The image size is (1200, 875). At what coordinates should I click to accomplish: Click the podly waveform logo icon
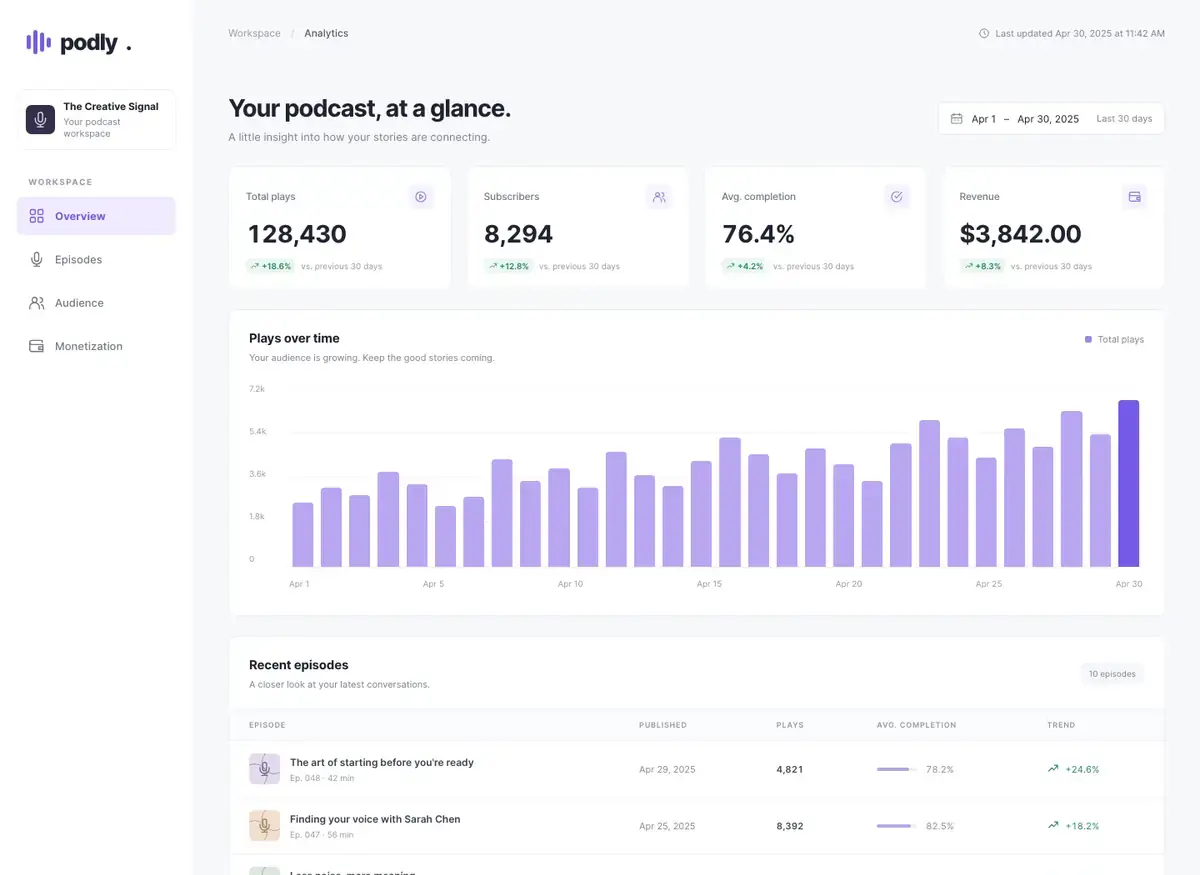pyautogui.click(x=38, y=42)
